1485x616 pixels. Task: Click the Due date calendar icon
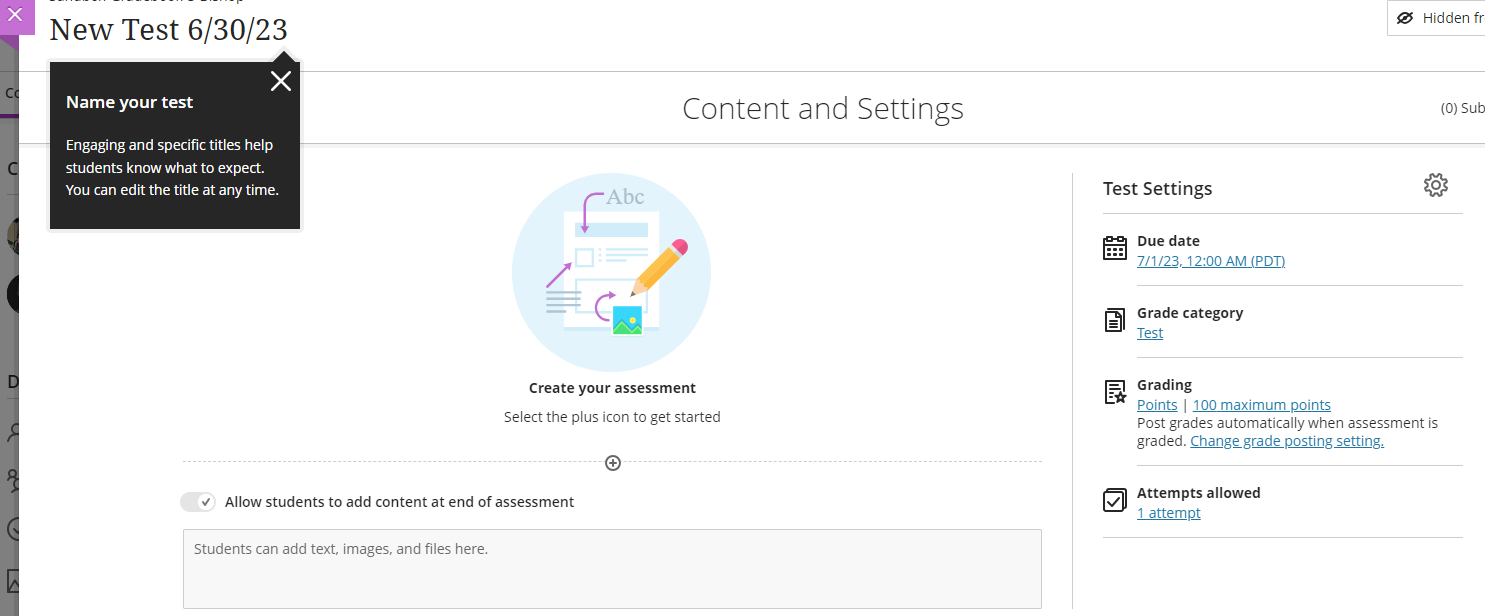(x=1114, y=249)
